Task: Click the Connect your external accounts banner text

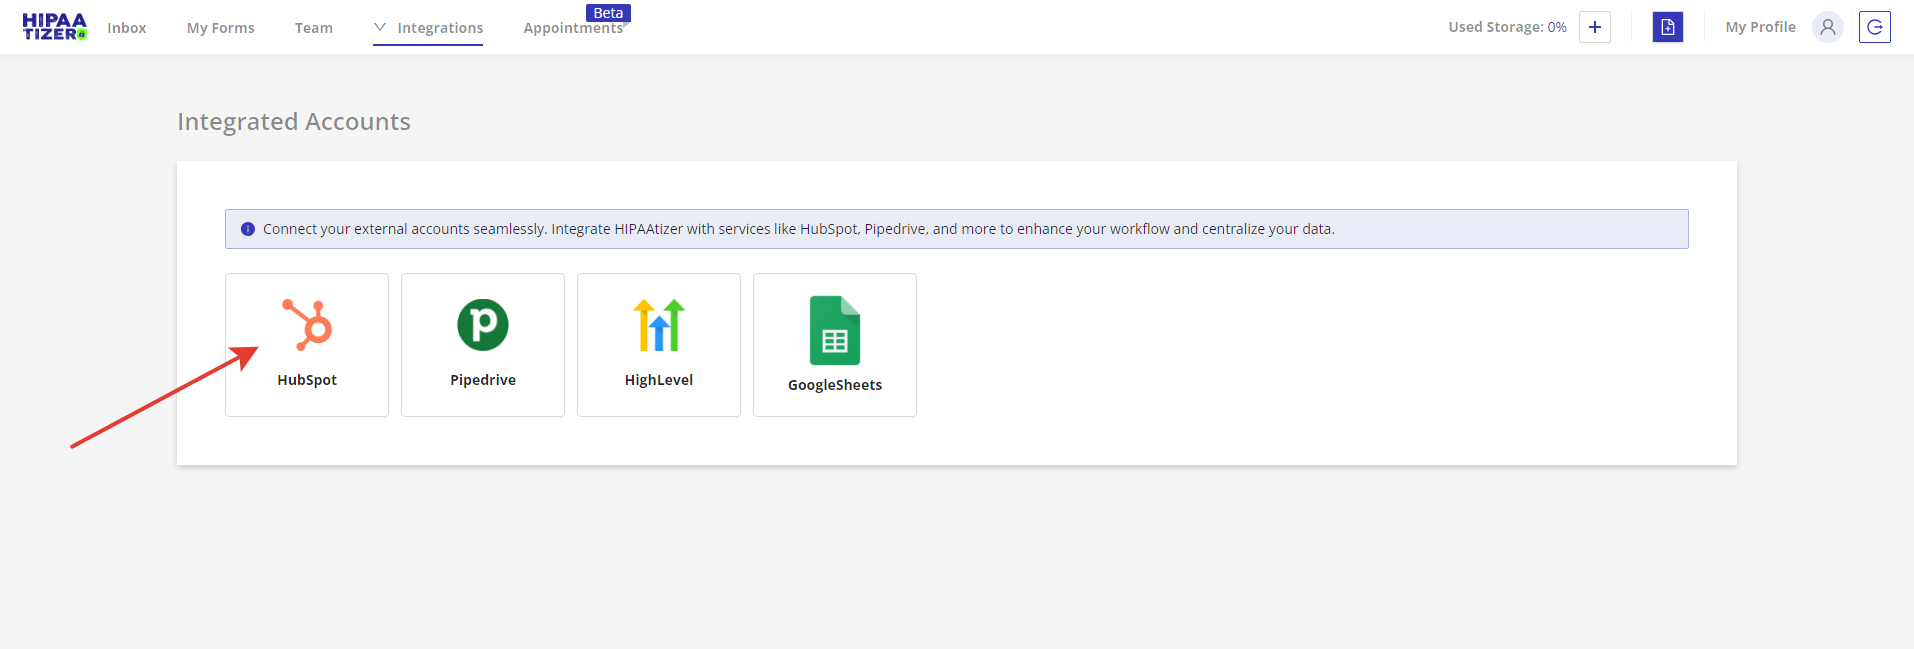Action: (798, 229)
